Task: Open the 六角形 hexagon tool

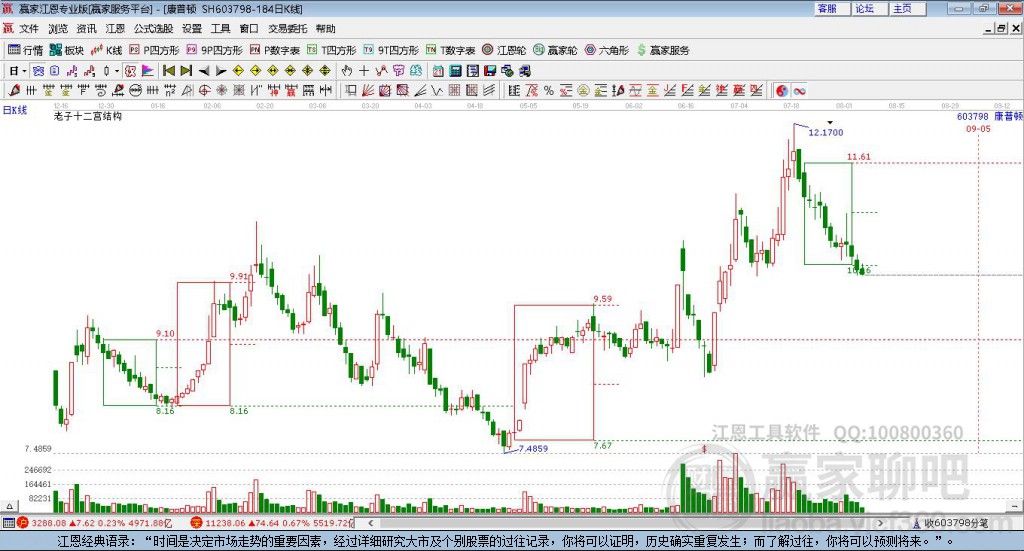Action: tap(607, 50)
